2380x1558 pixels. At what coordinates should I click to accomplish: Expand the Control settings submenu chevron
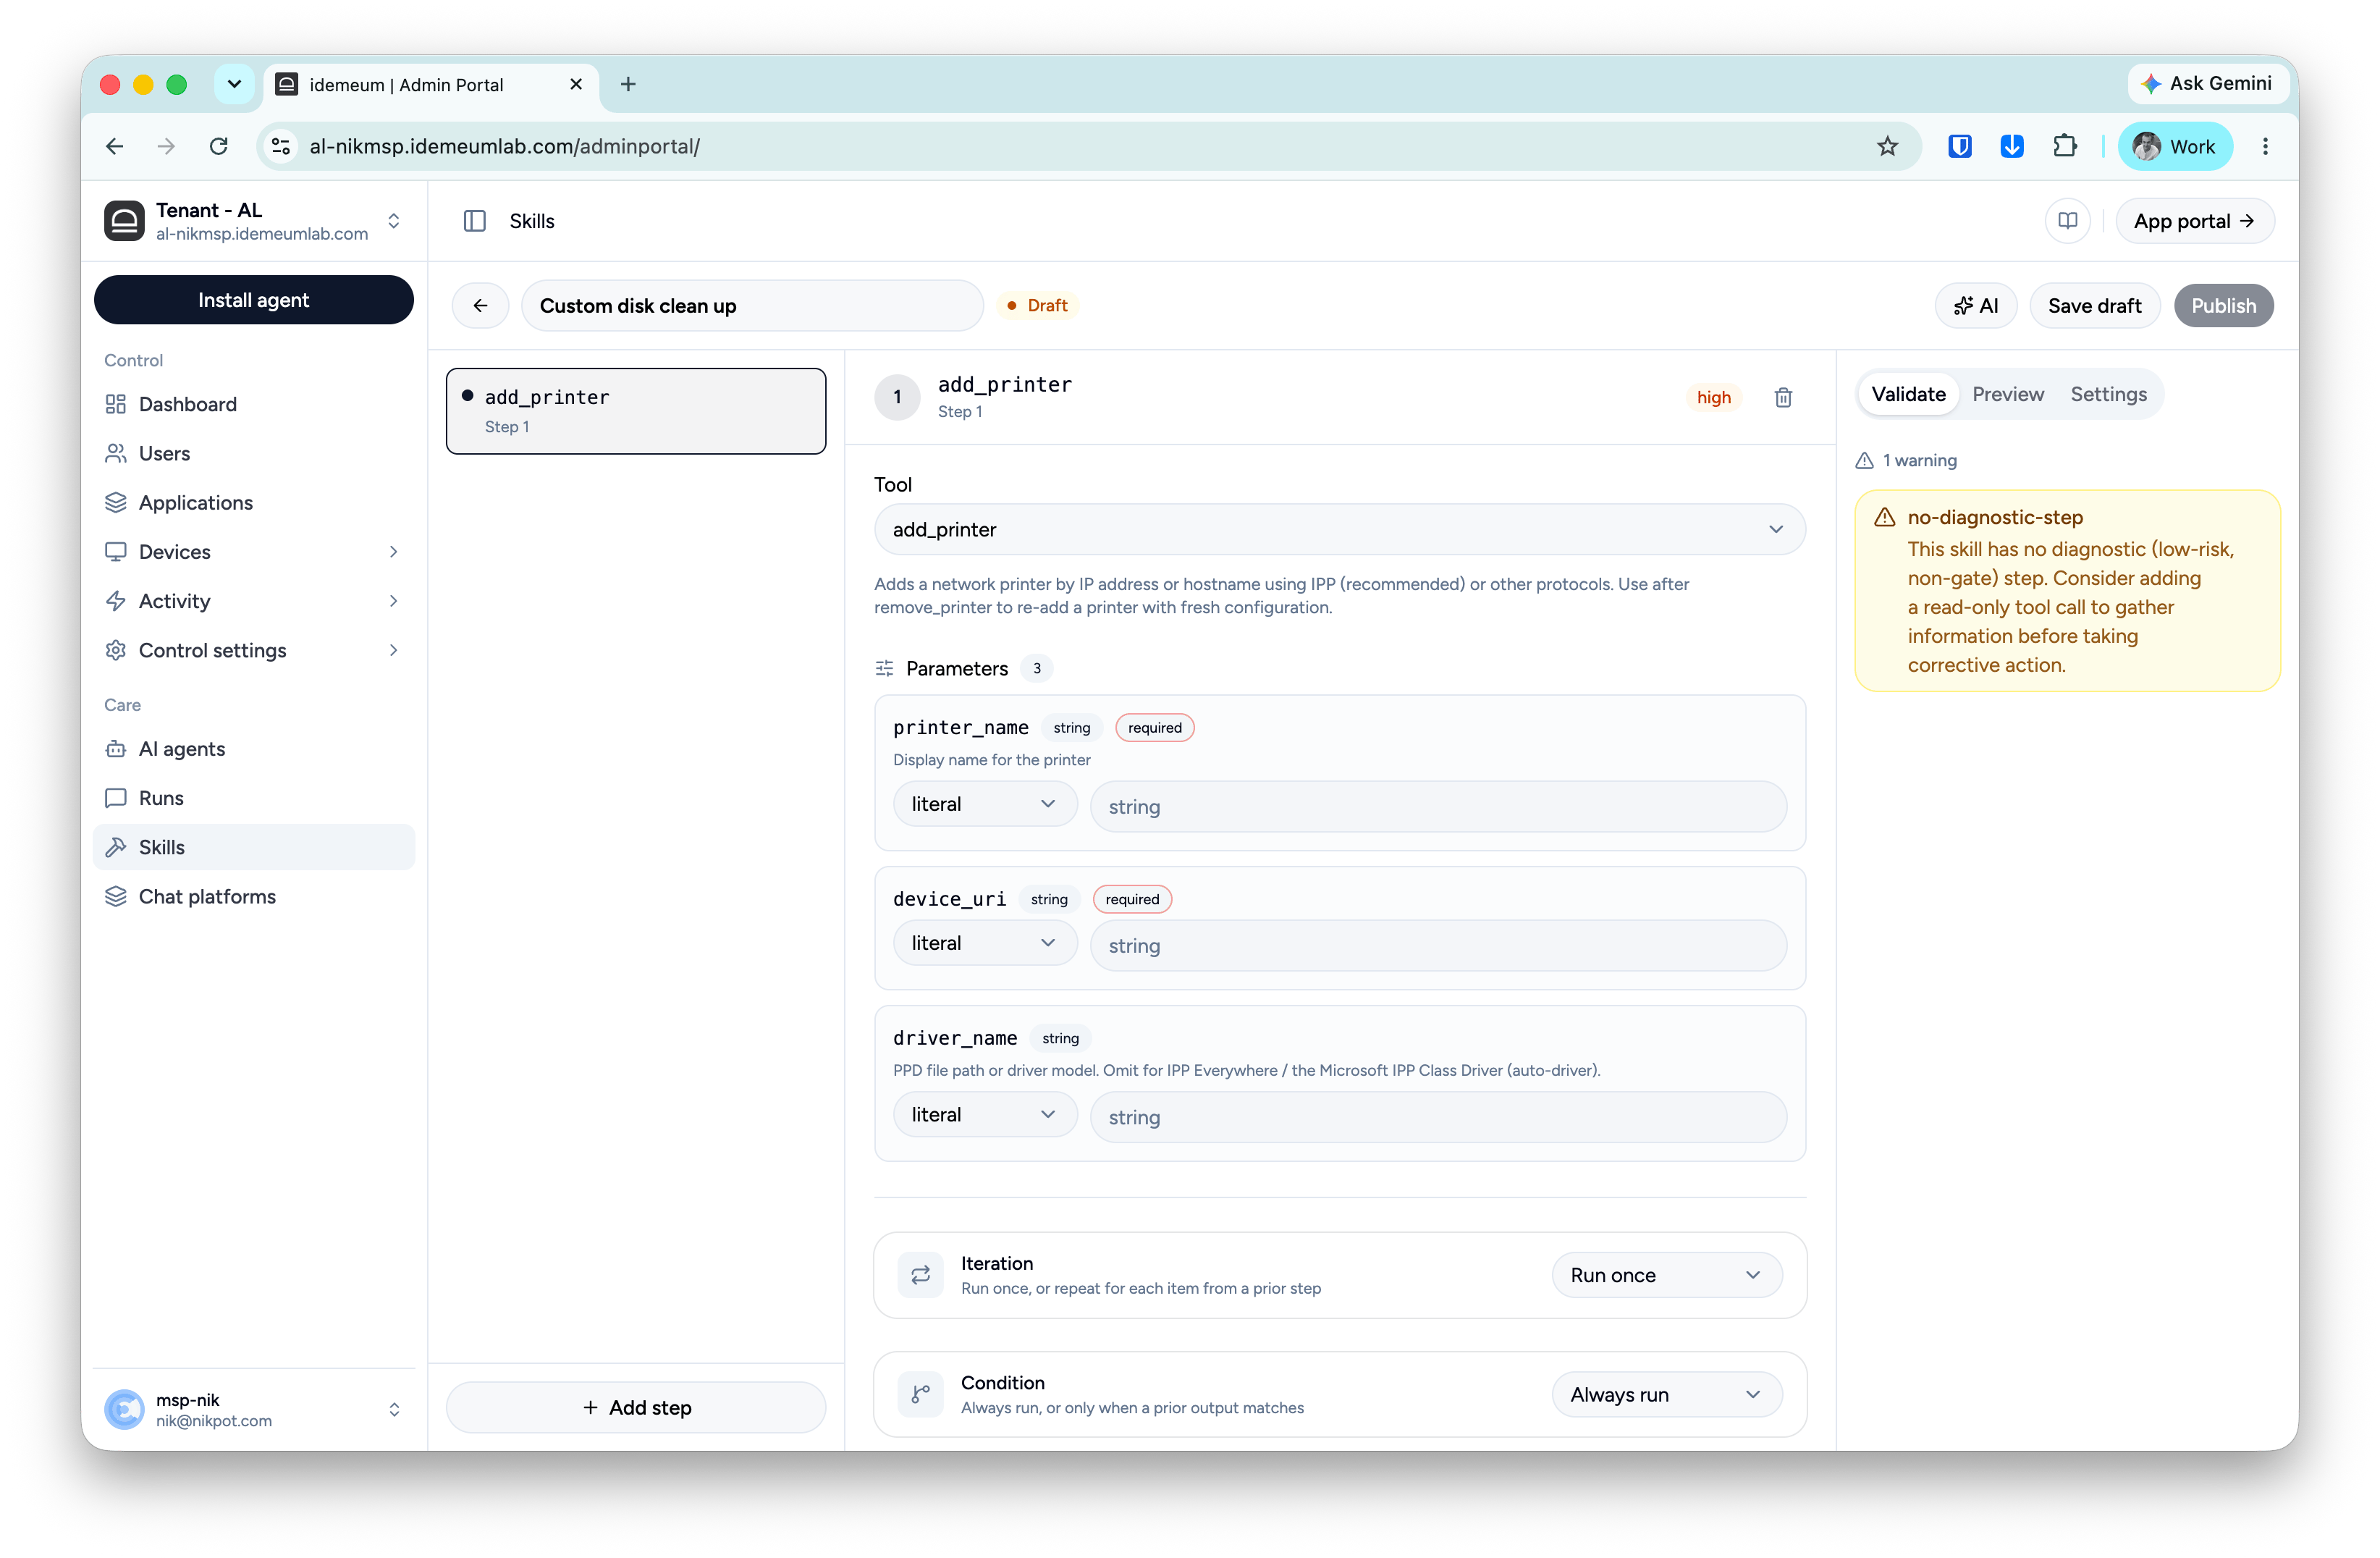(x=394, y=650)
